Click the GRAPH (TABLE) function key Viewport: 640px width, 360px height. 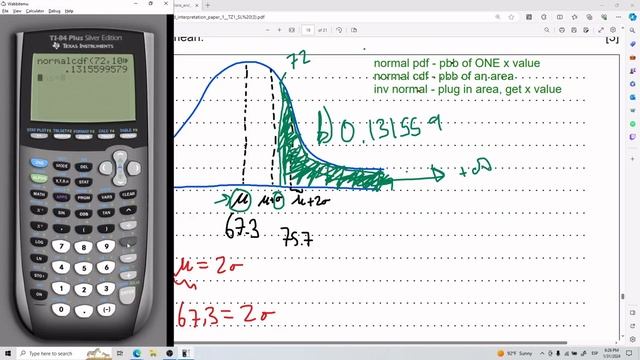[128, 136]
